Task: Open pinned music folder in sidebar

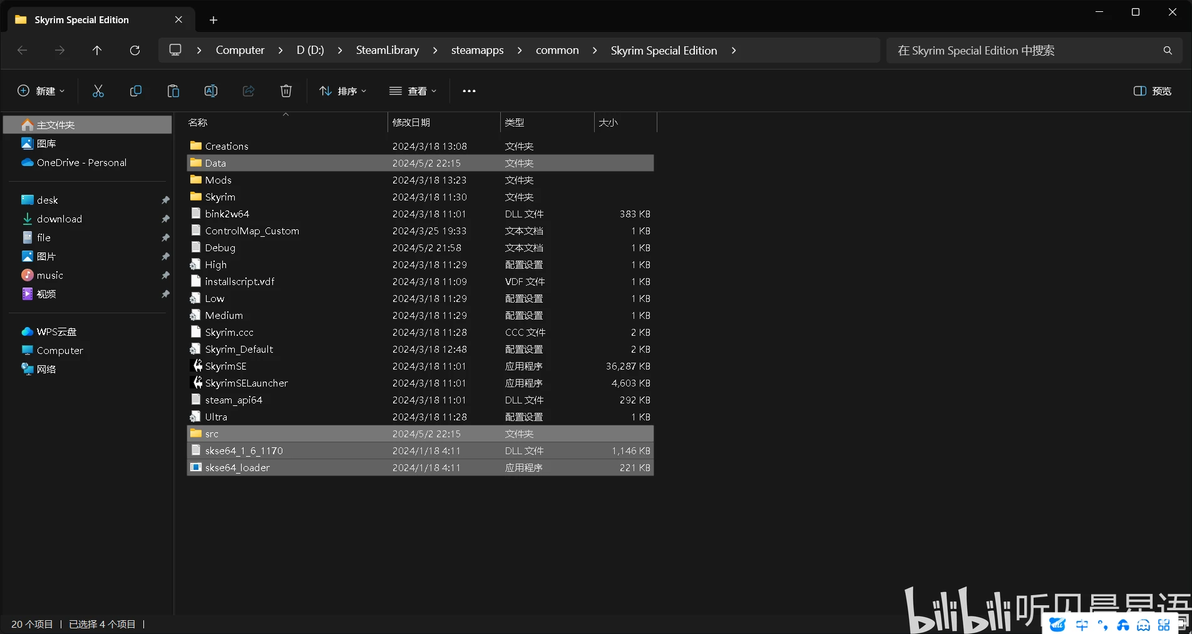Action: [87, 275]
